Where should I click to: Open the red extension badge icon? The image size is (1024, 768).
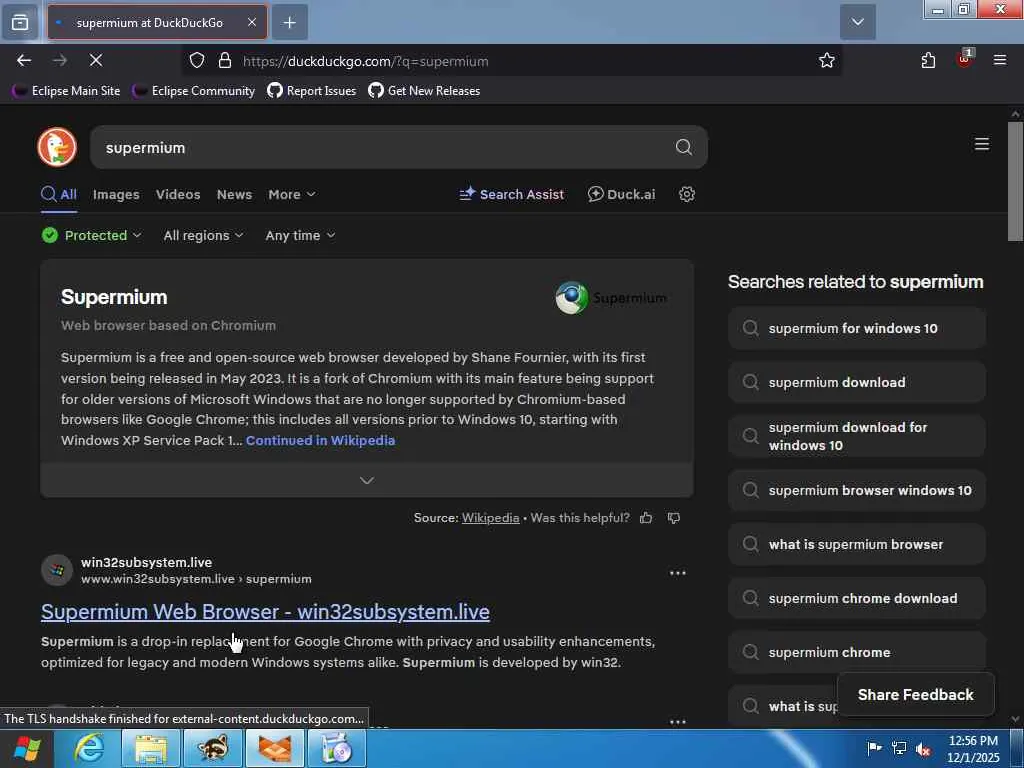coord(964,59)
